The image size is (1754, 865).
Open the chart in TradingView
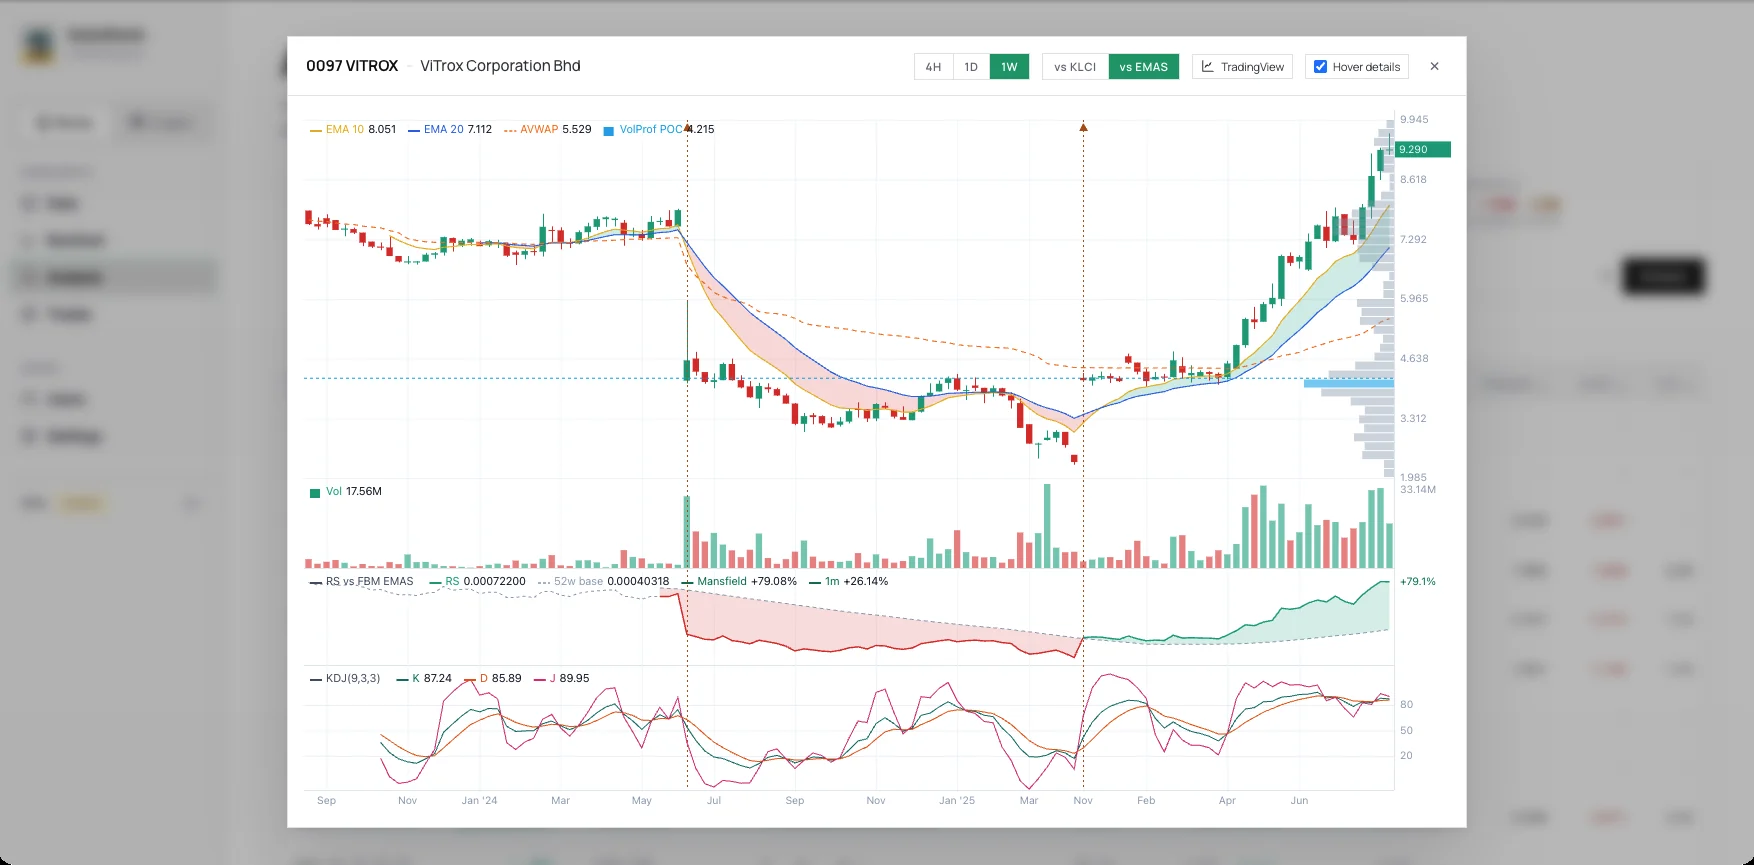point(1242,67)
